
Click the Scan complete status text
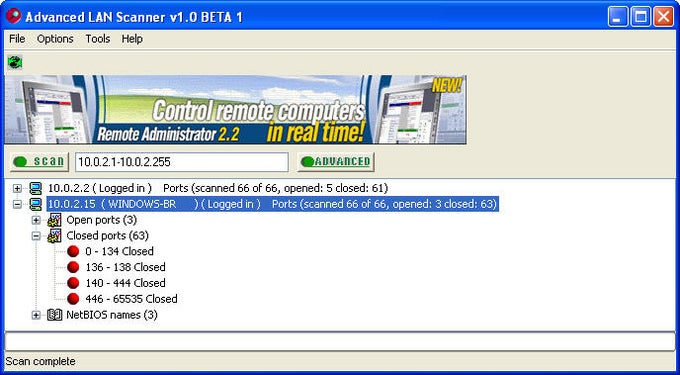coord(40,361)
